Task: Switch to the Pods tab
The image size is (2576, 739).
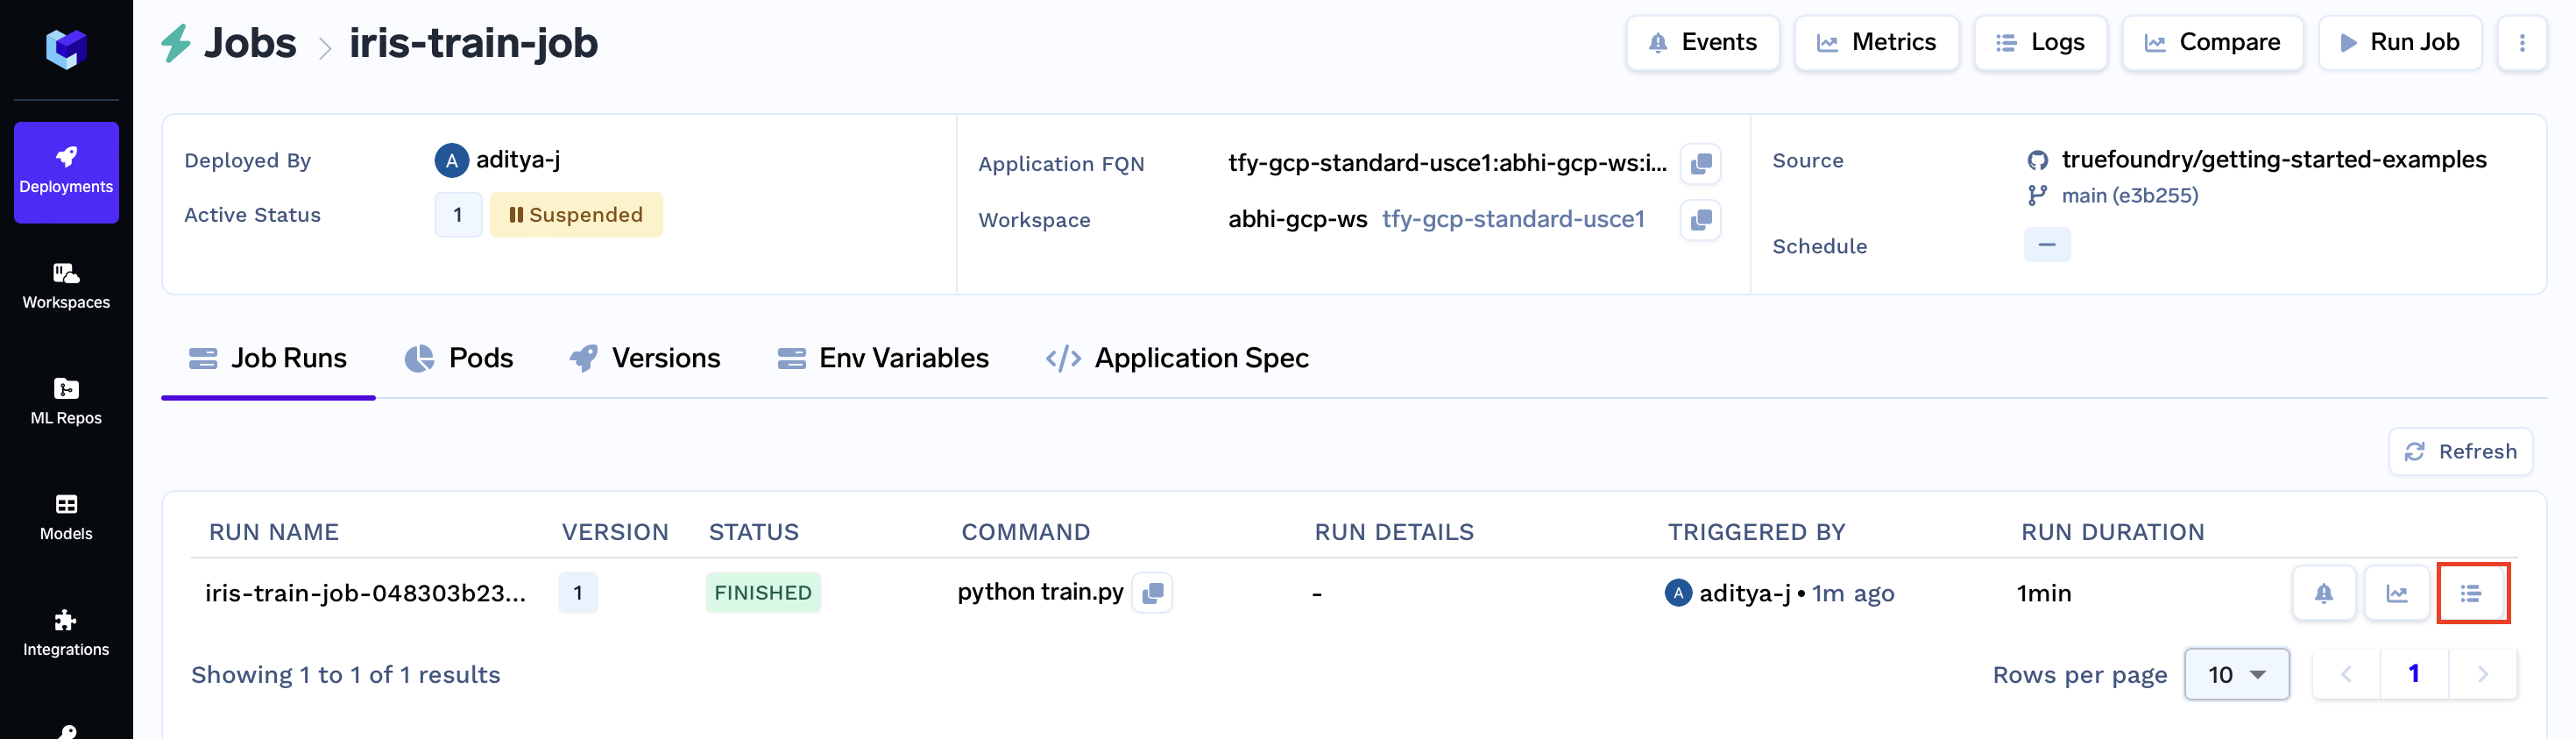Action: tap(458, 358)
